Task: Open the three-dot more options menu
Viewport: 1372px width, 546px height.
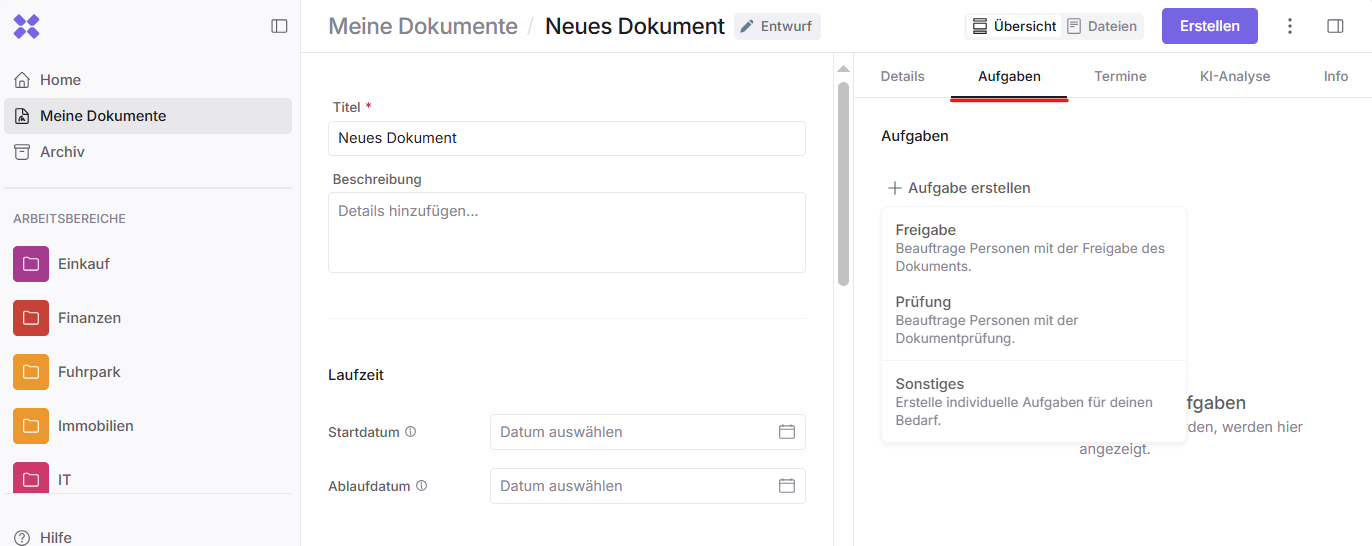Action: [x=1290, y=26]
